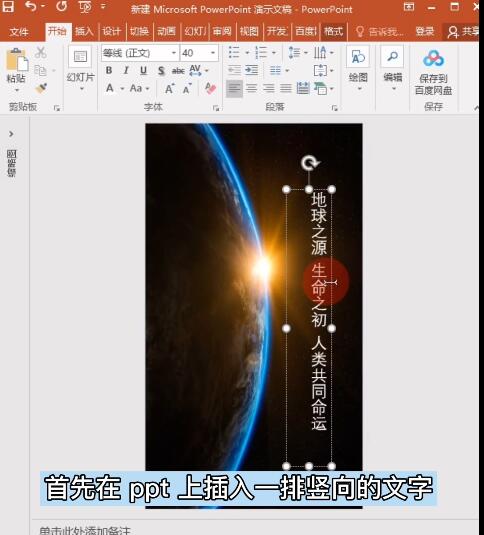The height and width of the screenshot is (535, 484).
Task: Open the font name 等线 (正文) dropdown
Action: click(x=174, y=53)
